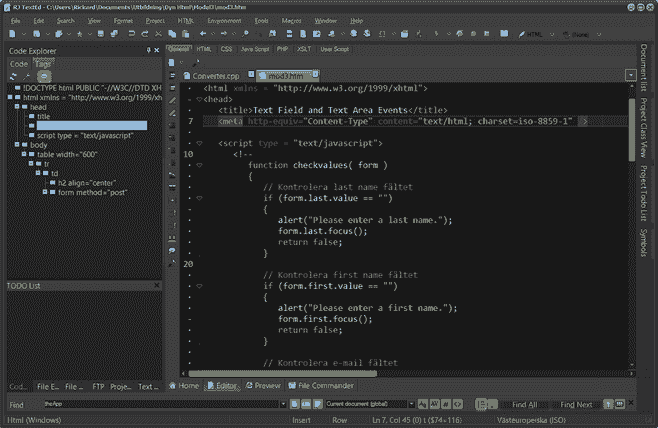The image size is (658, 428).
Task: Open the Project Class View side panel
Action: pyautogui.click(x=643, y=128)
